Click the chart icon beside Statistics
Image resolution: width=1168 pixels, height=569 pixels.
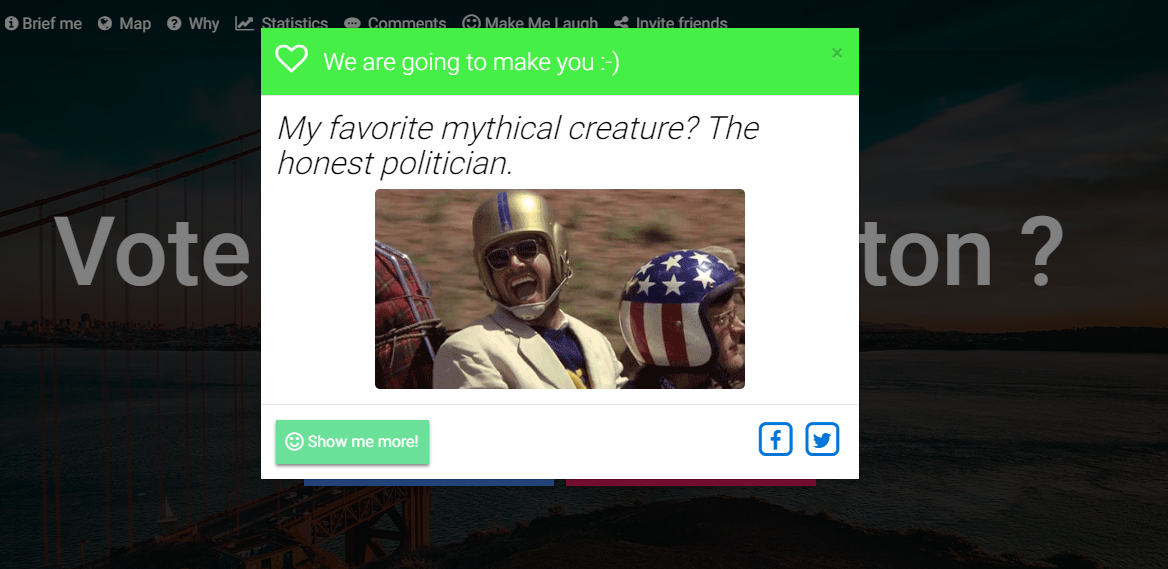coord(244,22)
